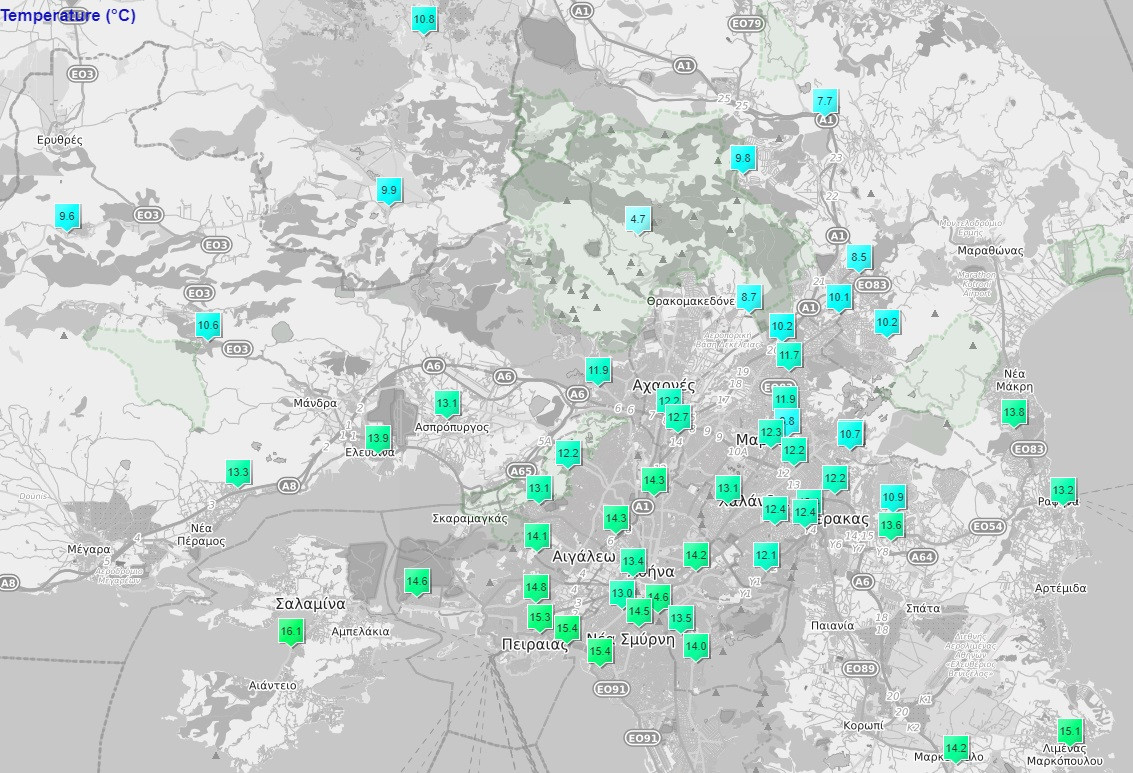Screen dimensions: 1133x773
Task: Select the 16.1 marker near Σαλαμίνα
Action: click(291, 631)
